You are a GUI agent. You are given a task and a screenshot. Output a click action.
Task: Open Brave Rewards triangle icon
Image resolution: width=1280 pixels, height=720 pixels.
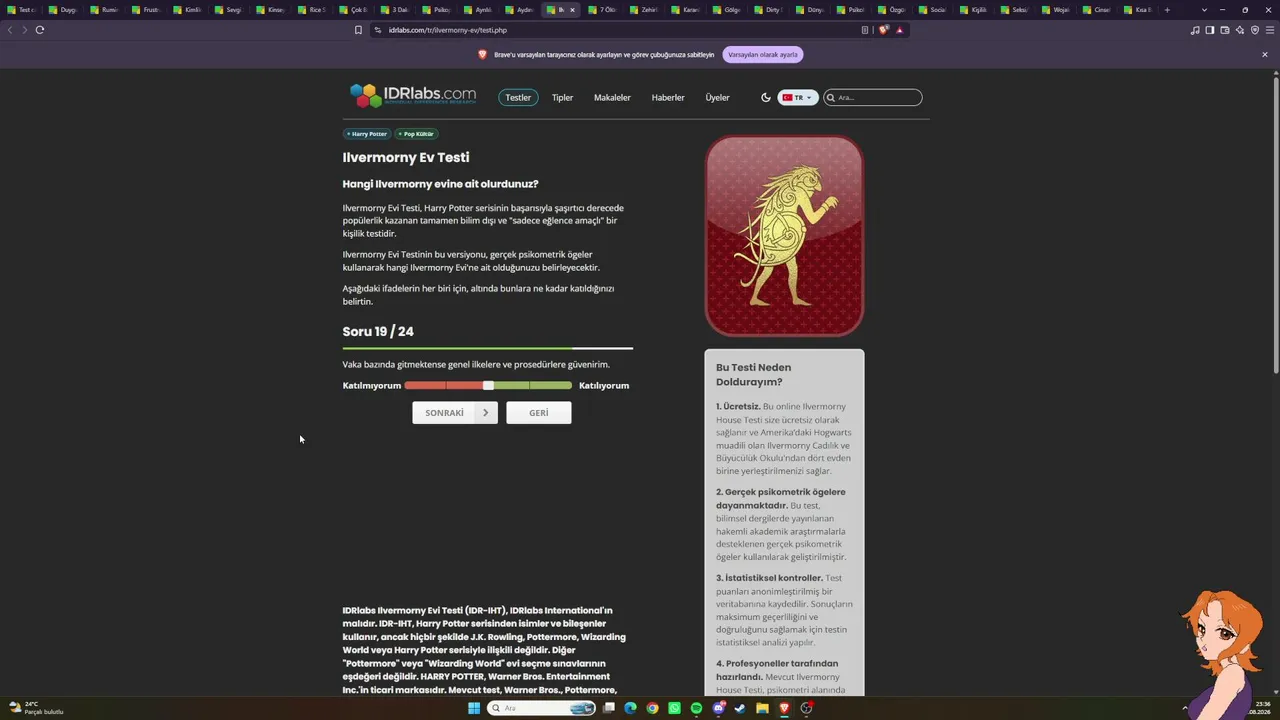tap(899, 30)
